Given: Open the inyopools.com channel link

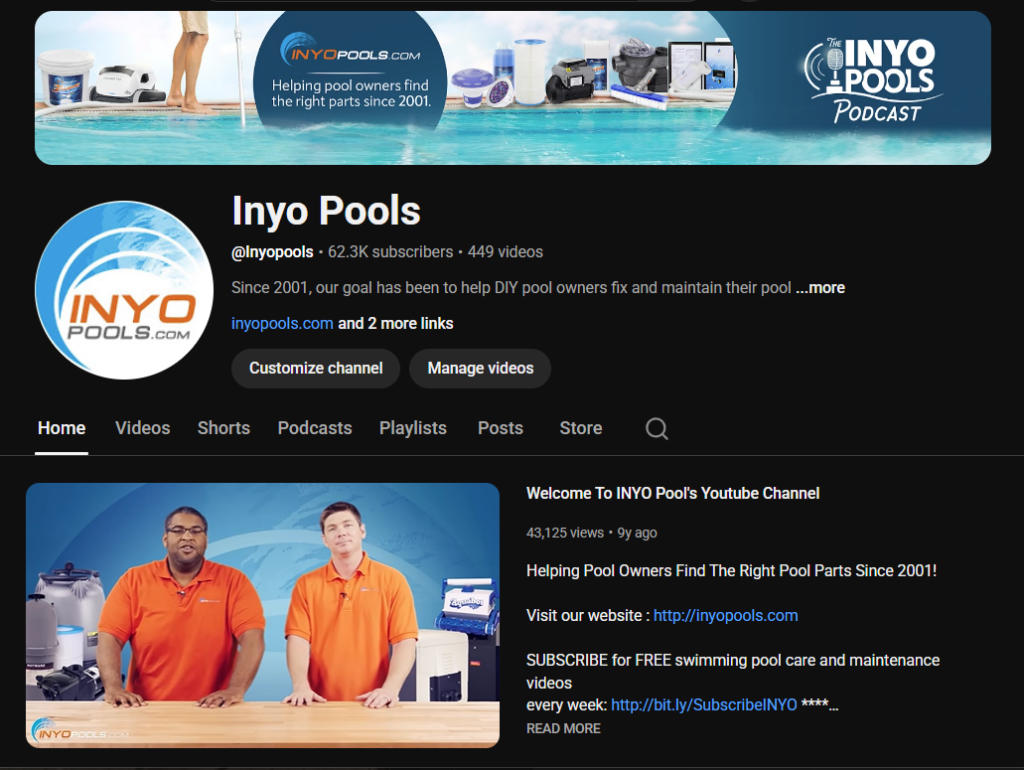Looking at the screenshot, I should pos(282,323).
